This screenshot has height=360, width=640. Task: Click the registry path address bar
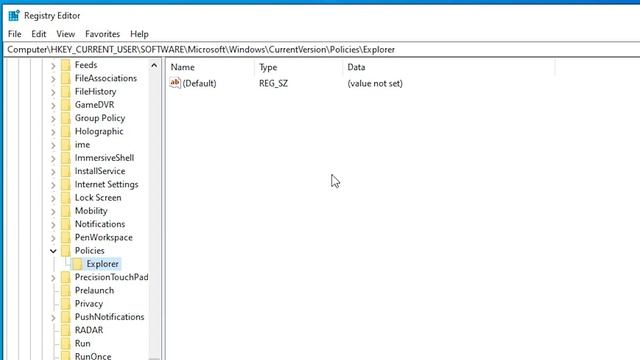(322, 49)
